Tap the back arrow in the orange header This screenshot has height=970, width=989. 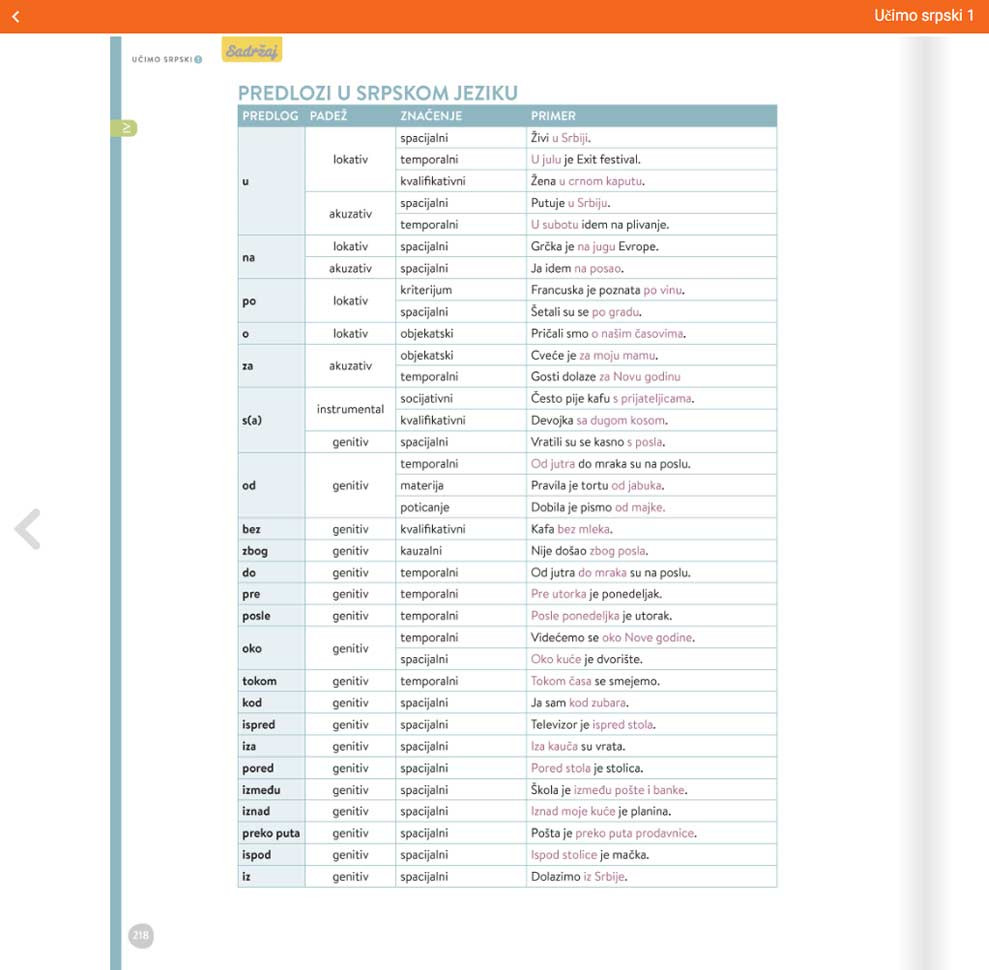point(16,16)
